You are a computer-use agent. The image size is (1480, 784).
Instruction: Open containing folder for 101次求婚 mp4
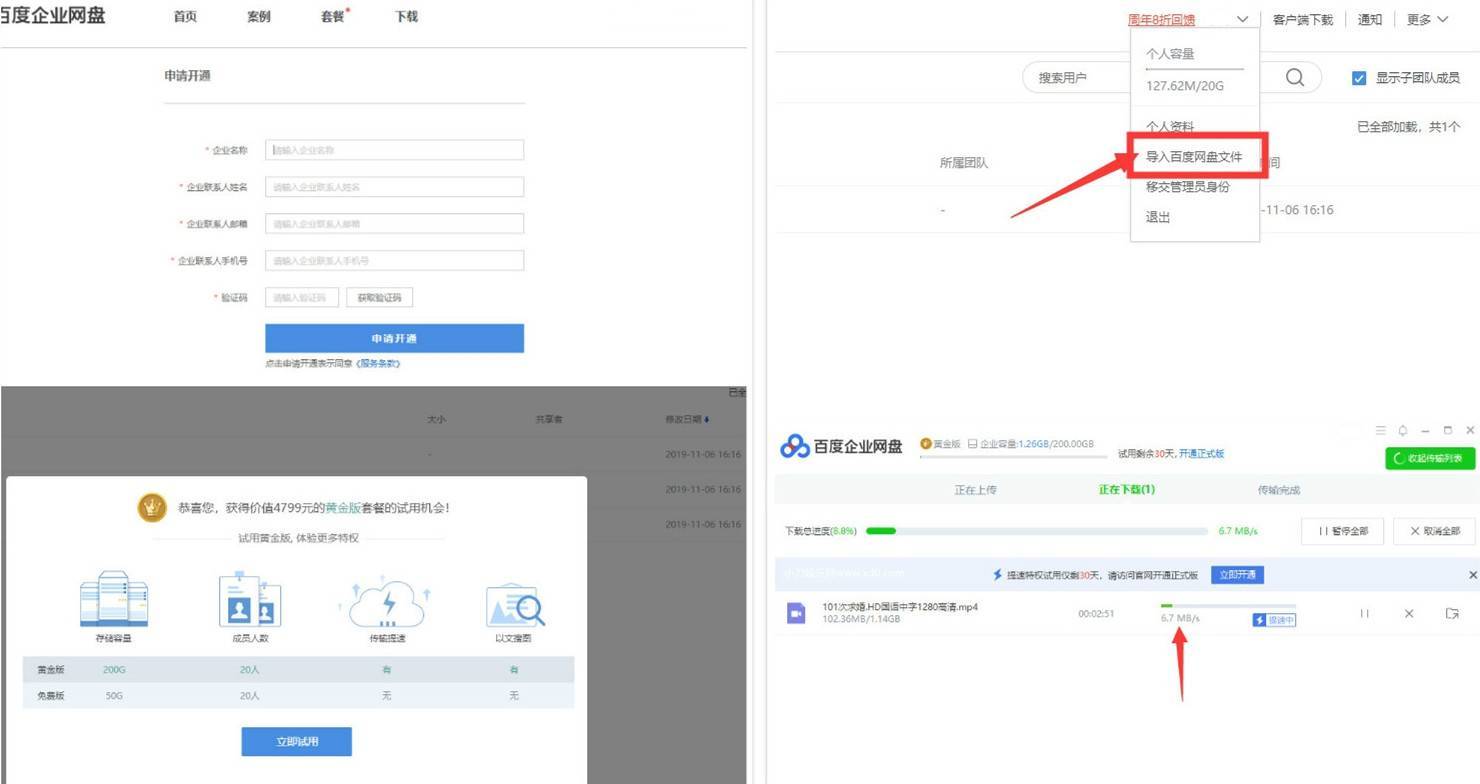[1452, 613]
